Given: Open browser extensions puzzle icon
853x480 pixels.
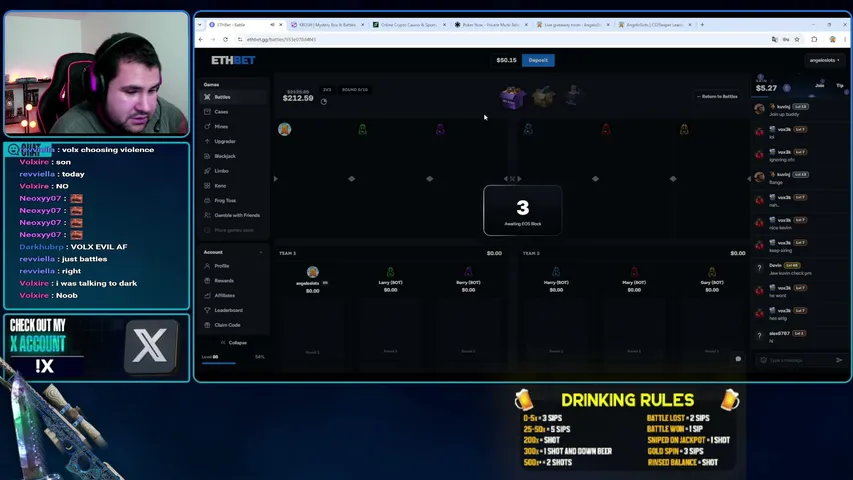Looking at the screenshot, I should coord(814,40).
